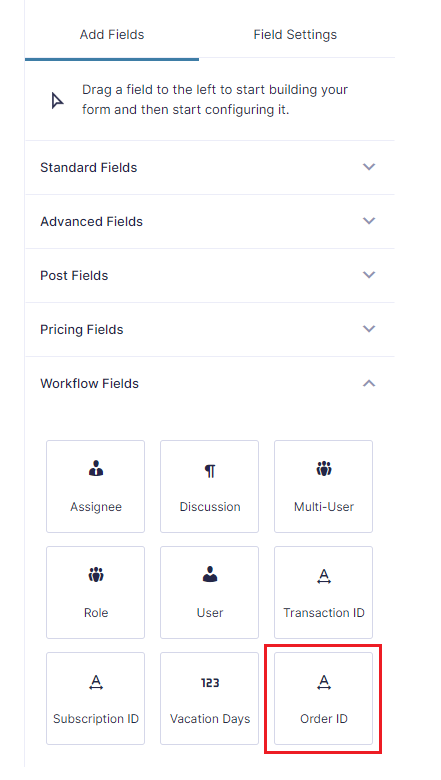The height and width of the screenshot is (780, 441).
Task: Open the Post Fields section
Action: [x=210, y=275]
